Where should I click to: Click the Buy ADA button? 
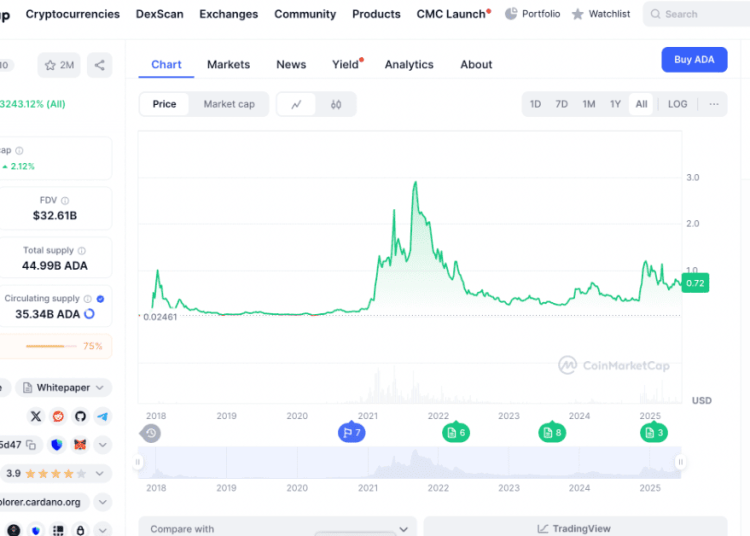pyautogui.click(x=694, y=60)
